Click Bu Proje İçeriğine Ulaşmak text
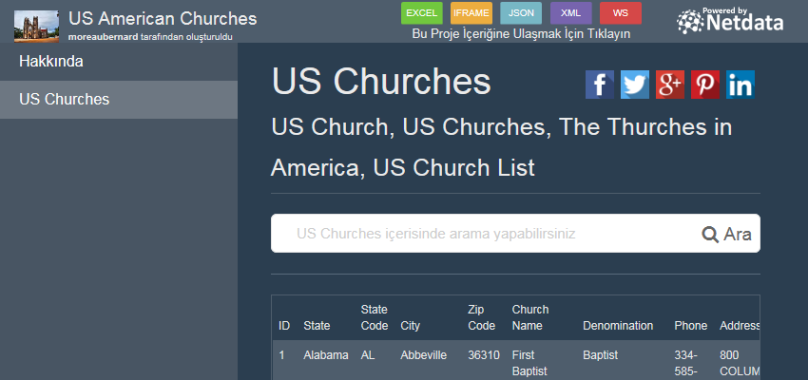 pos(521,34)
